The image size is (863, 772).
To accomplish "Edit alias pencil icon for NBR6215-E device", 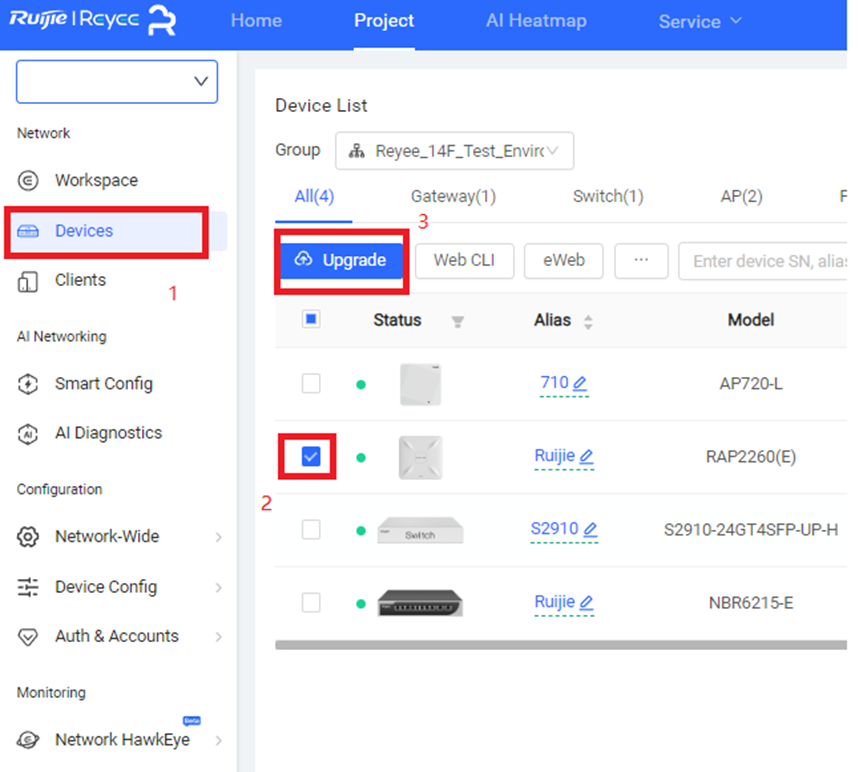I will 587,603.
